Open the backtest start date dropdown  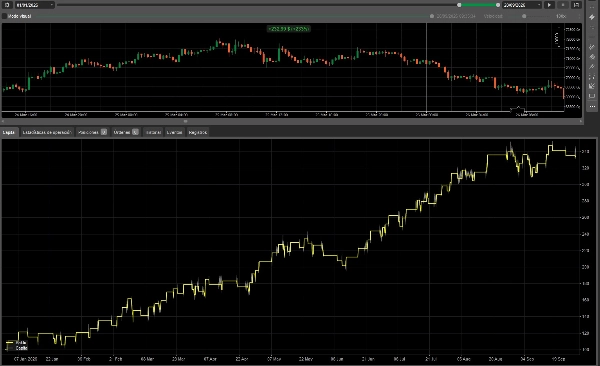[34, 5]
